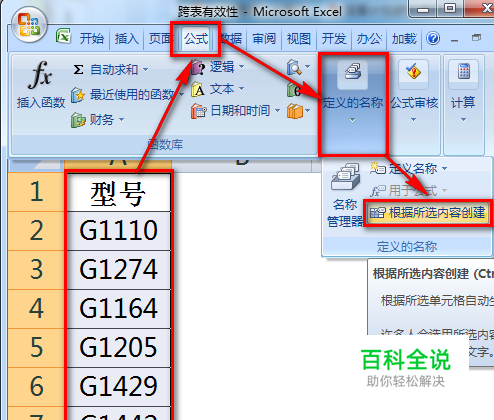Click the 其他函数 stacked books icon

(x=295, y=111)
